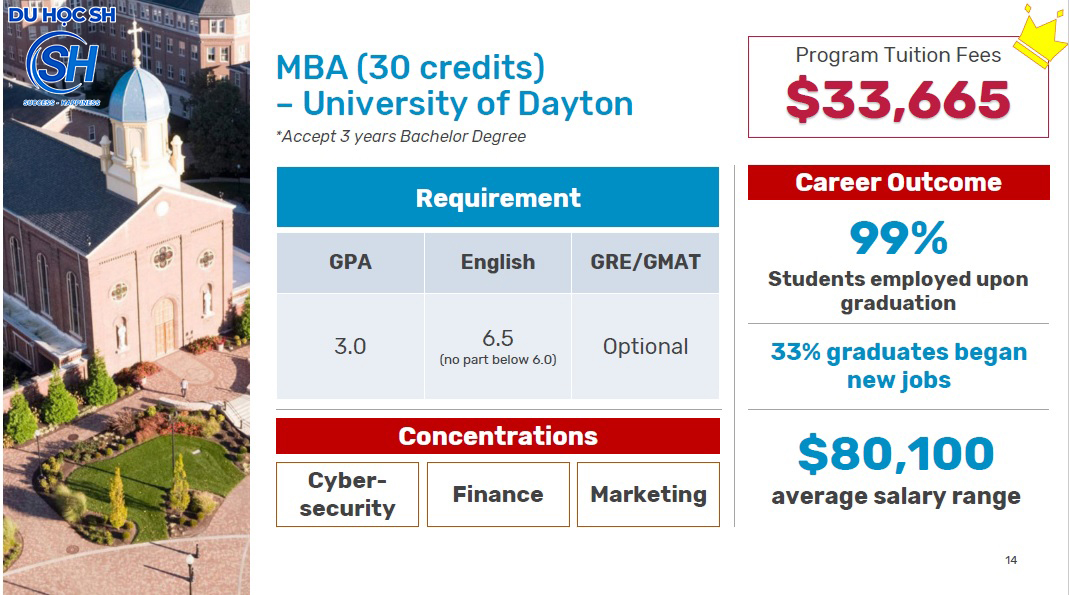Click the English column header
This screenshot has width=1069, height=595.
click(x=498, y=262)
